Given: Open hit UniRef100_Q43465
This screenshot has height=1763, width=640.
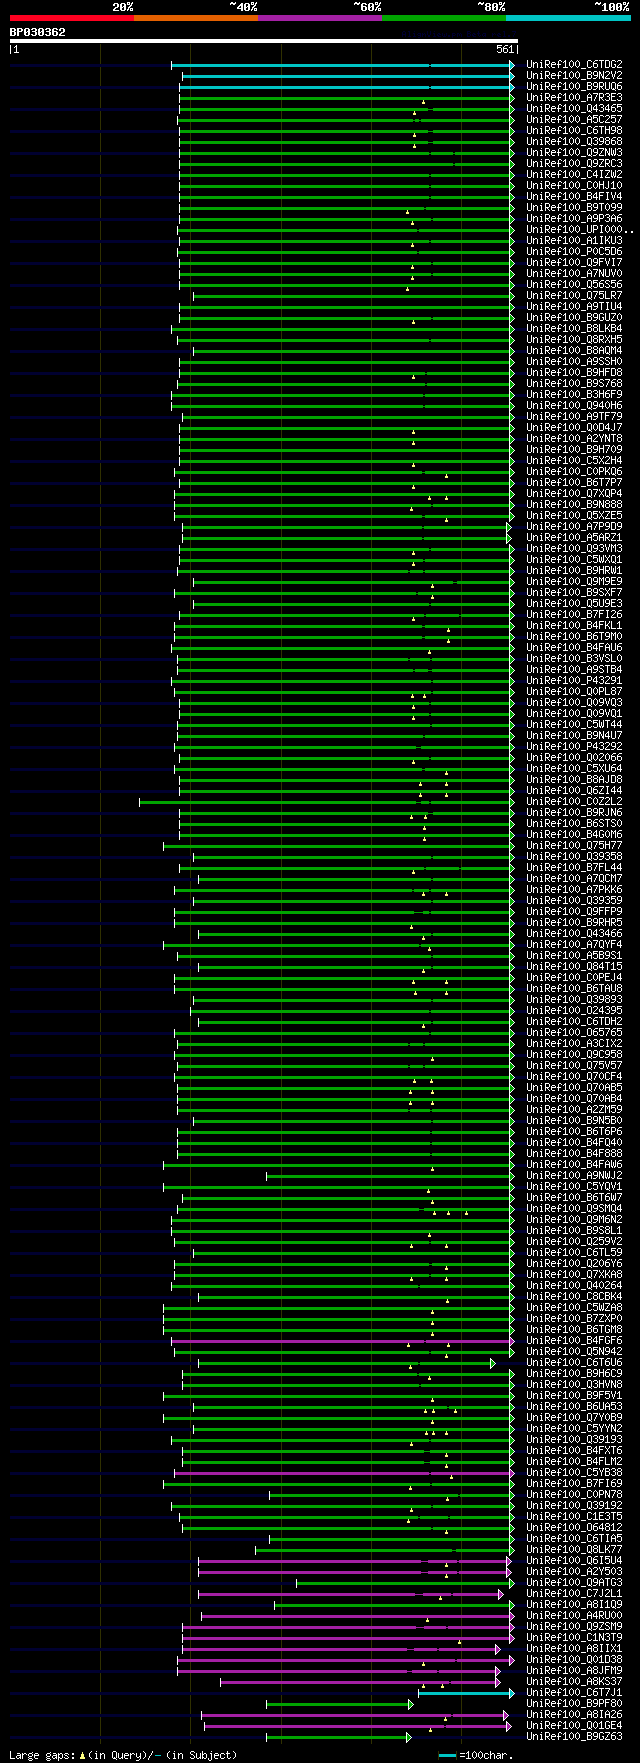Looking at the screenshot, I should 574,108.
